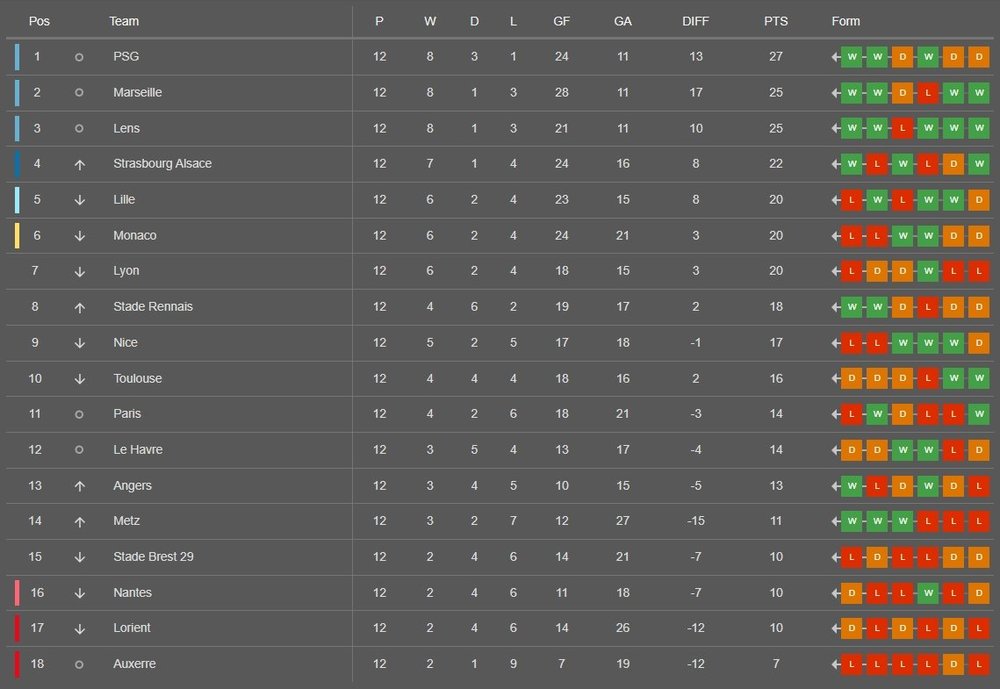Viewport: 1000px width, 689px height.
Task: Open the Stade Rennais team link
Action: (153, 307)
